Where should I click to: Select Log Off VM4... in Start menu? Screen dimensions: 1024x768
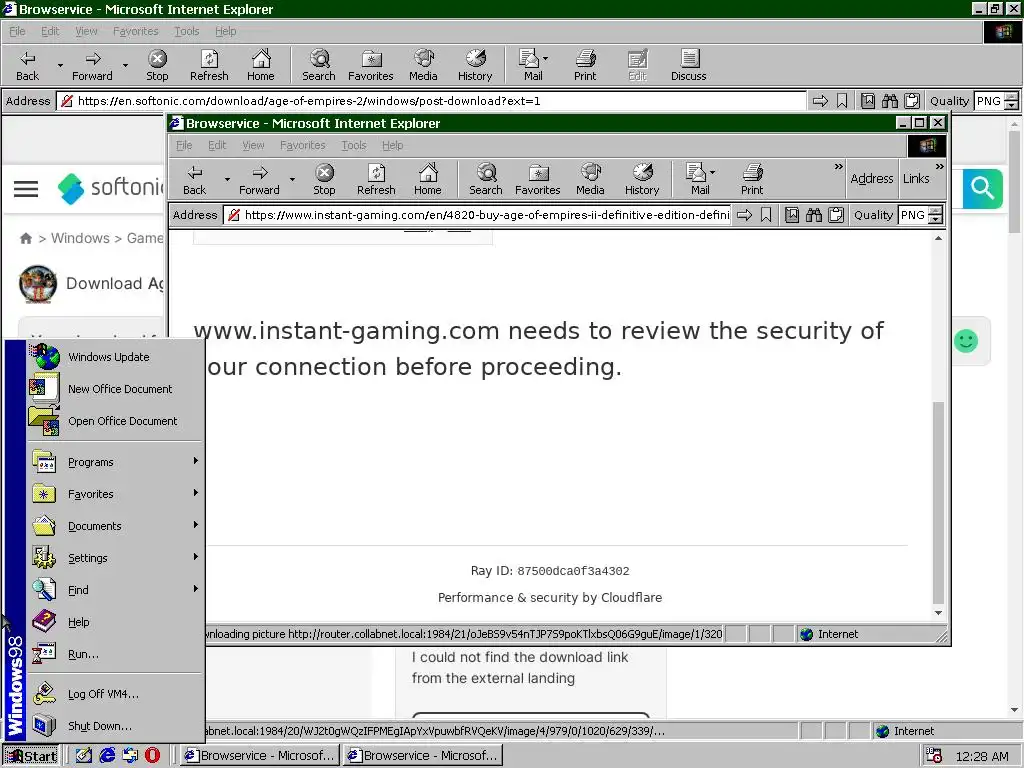[115, 694]
